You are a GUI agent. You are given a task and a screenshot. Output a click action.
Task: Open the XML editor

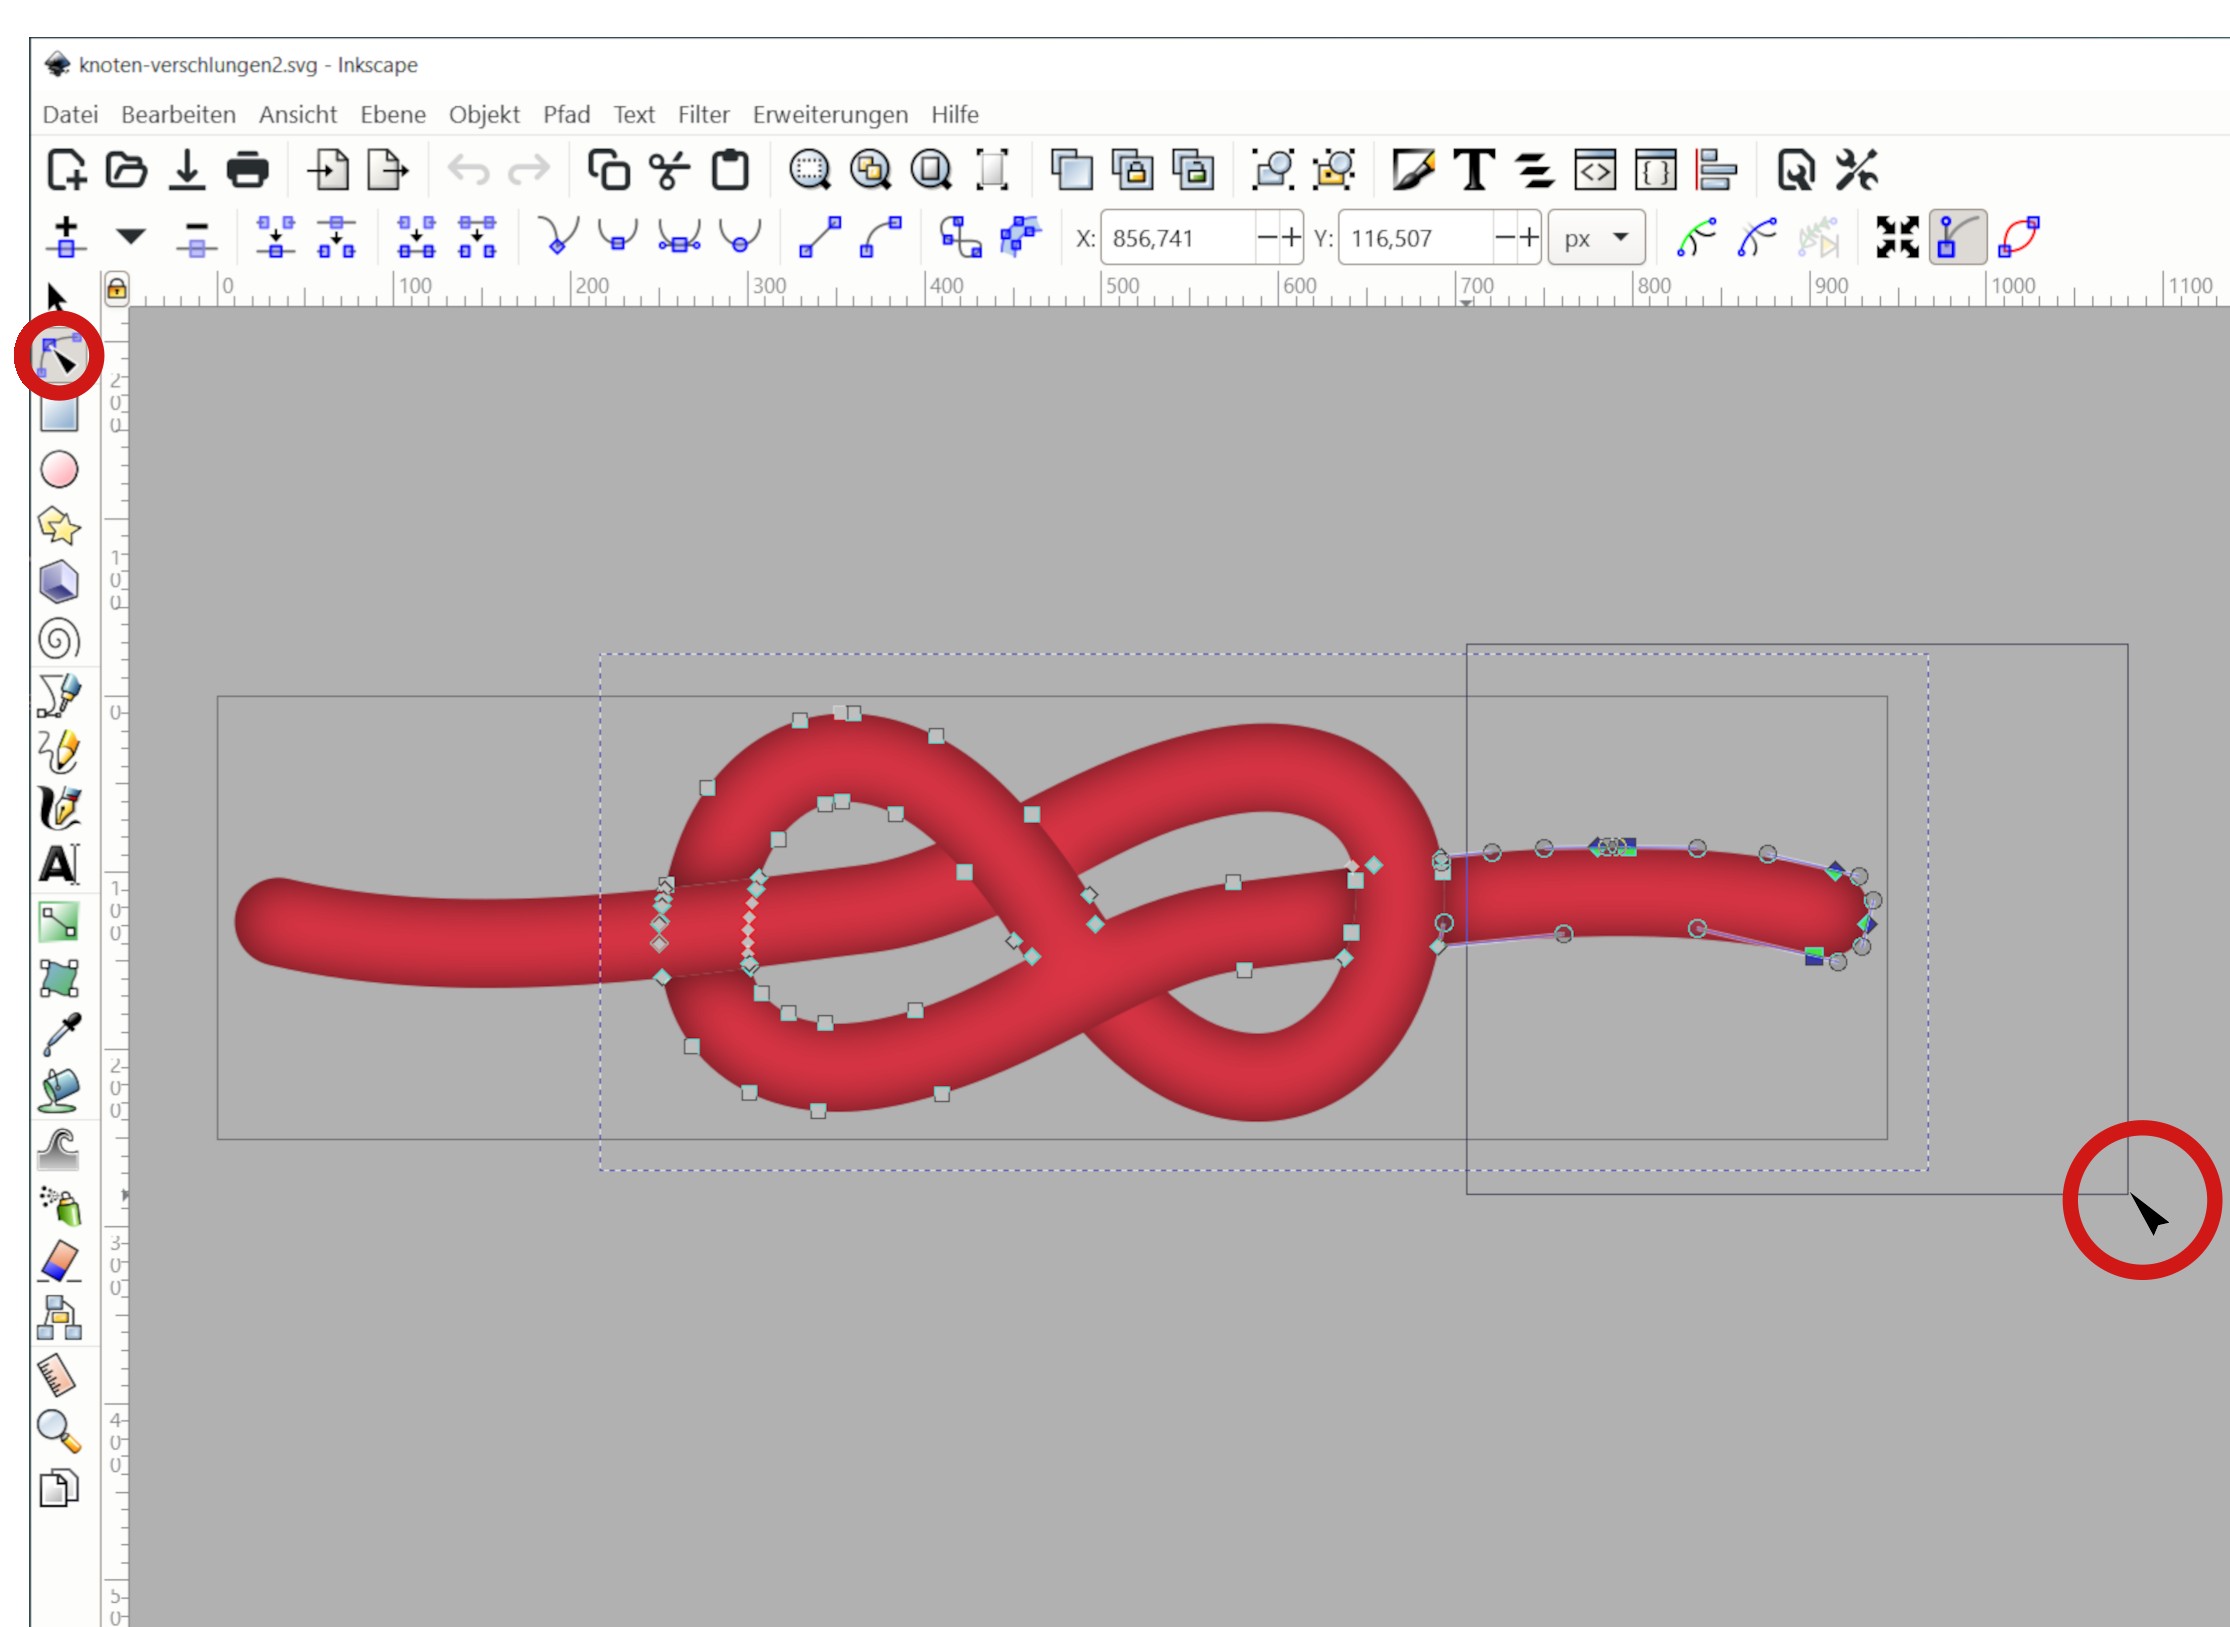[x=1595, y=170]
